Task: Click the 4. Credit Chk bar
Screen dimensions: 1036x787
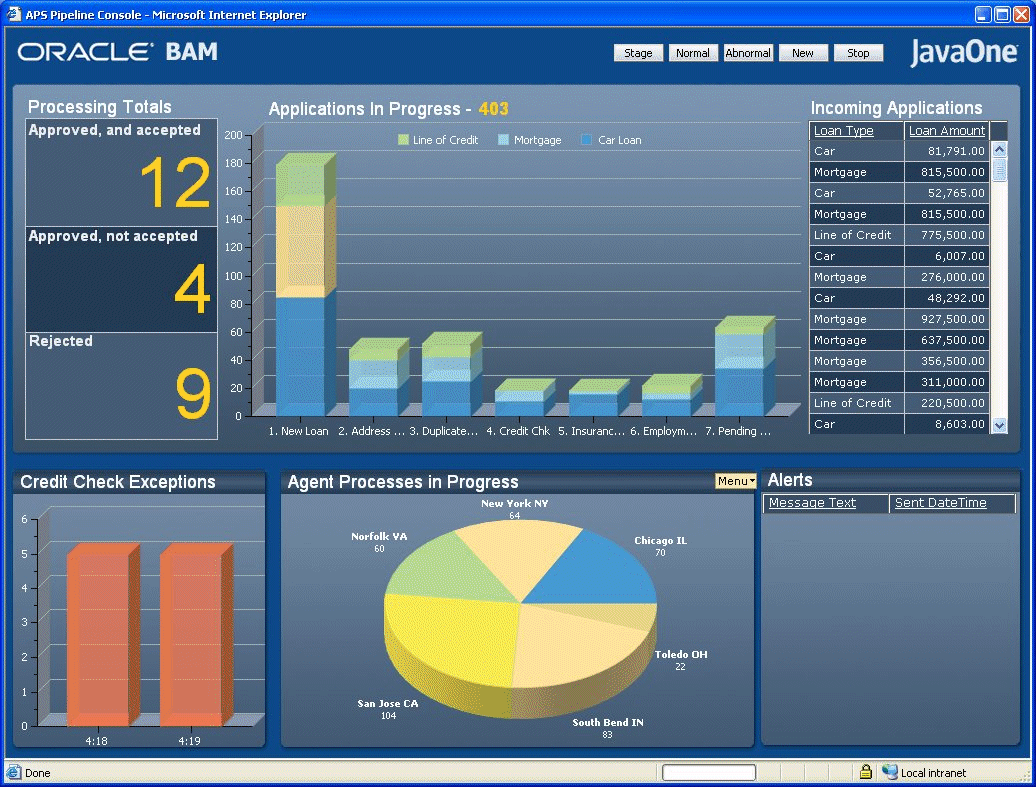Action: click(525, 398)
